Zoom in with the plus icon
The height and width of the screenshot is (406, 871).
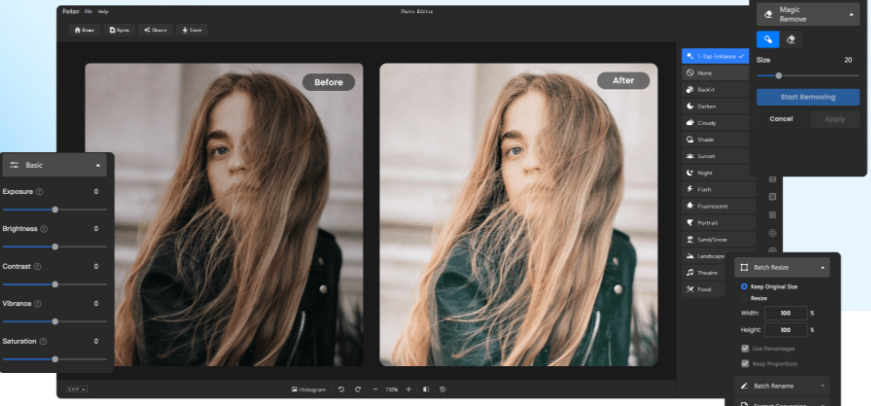pos(408,389)
